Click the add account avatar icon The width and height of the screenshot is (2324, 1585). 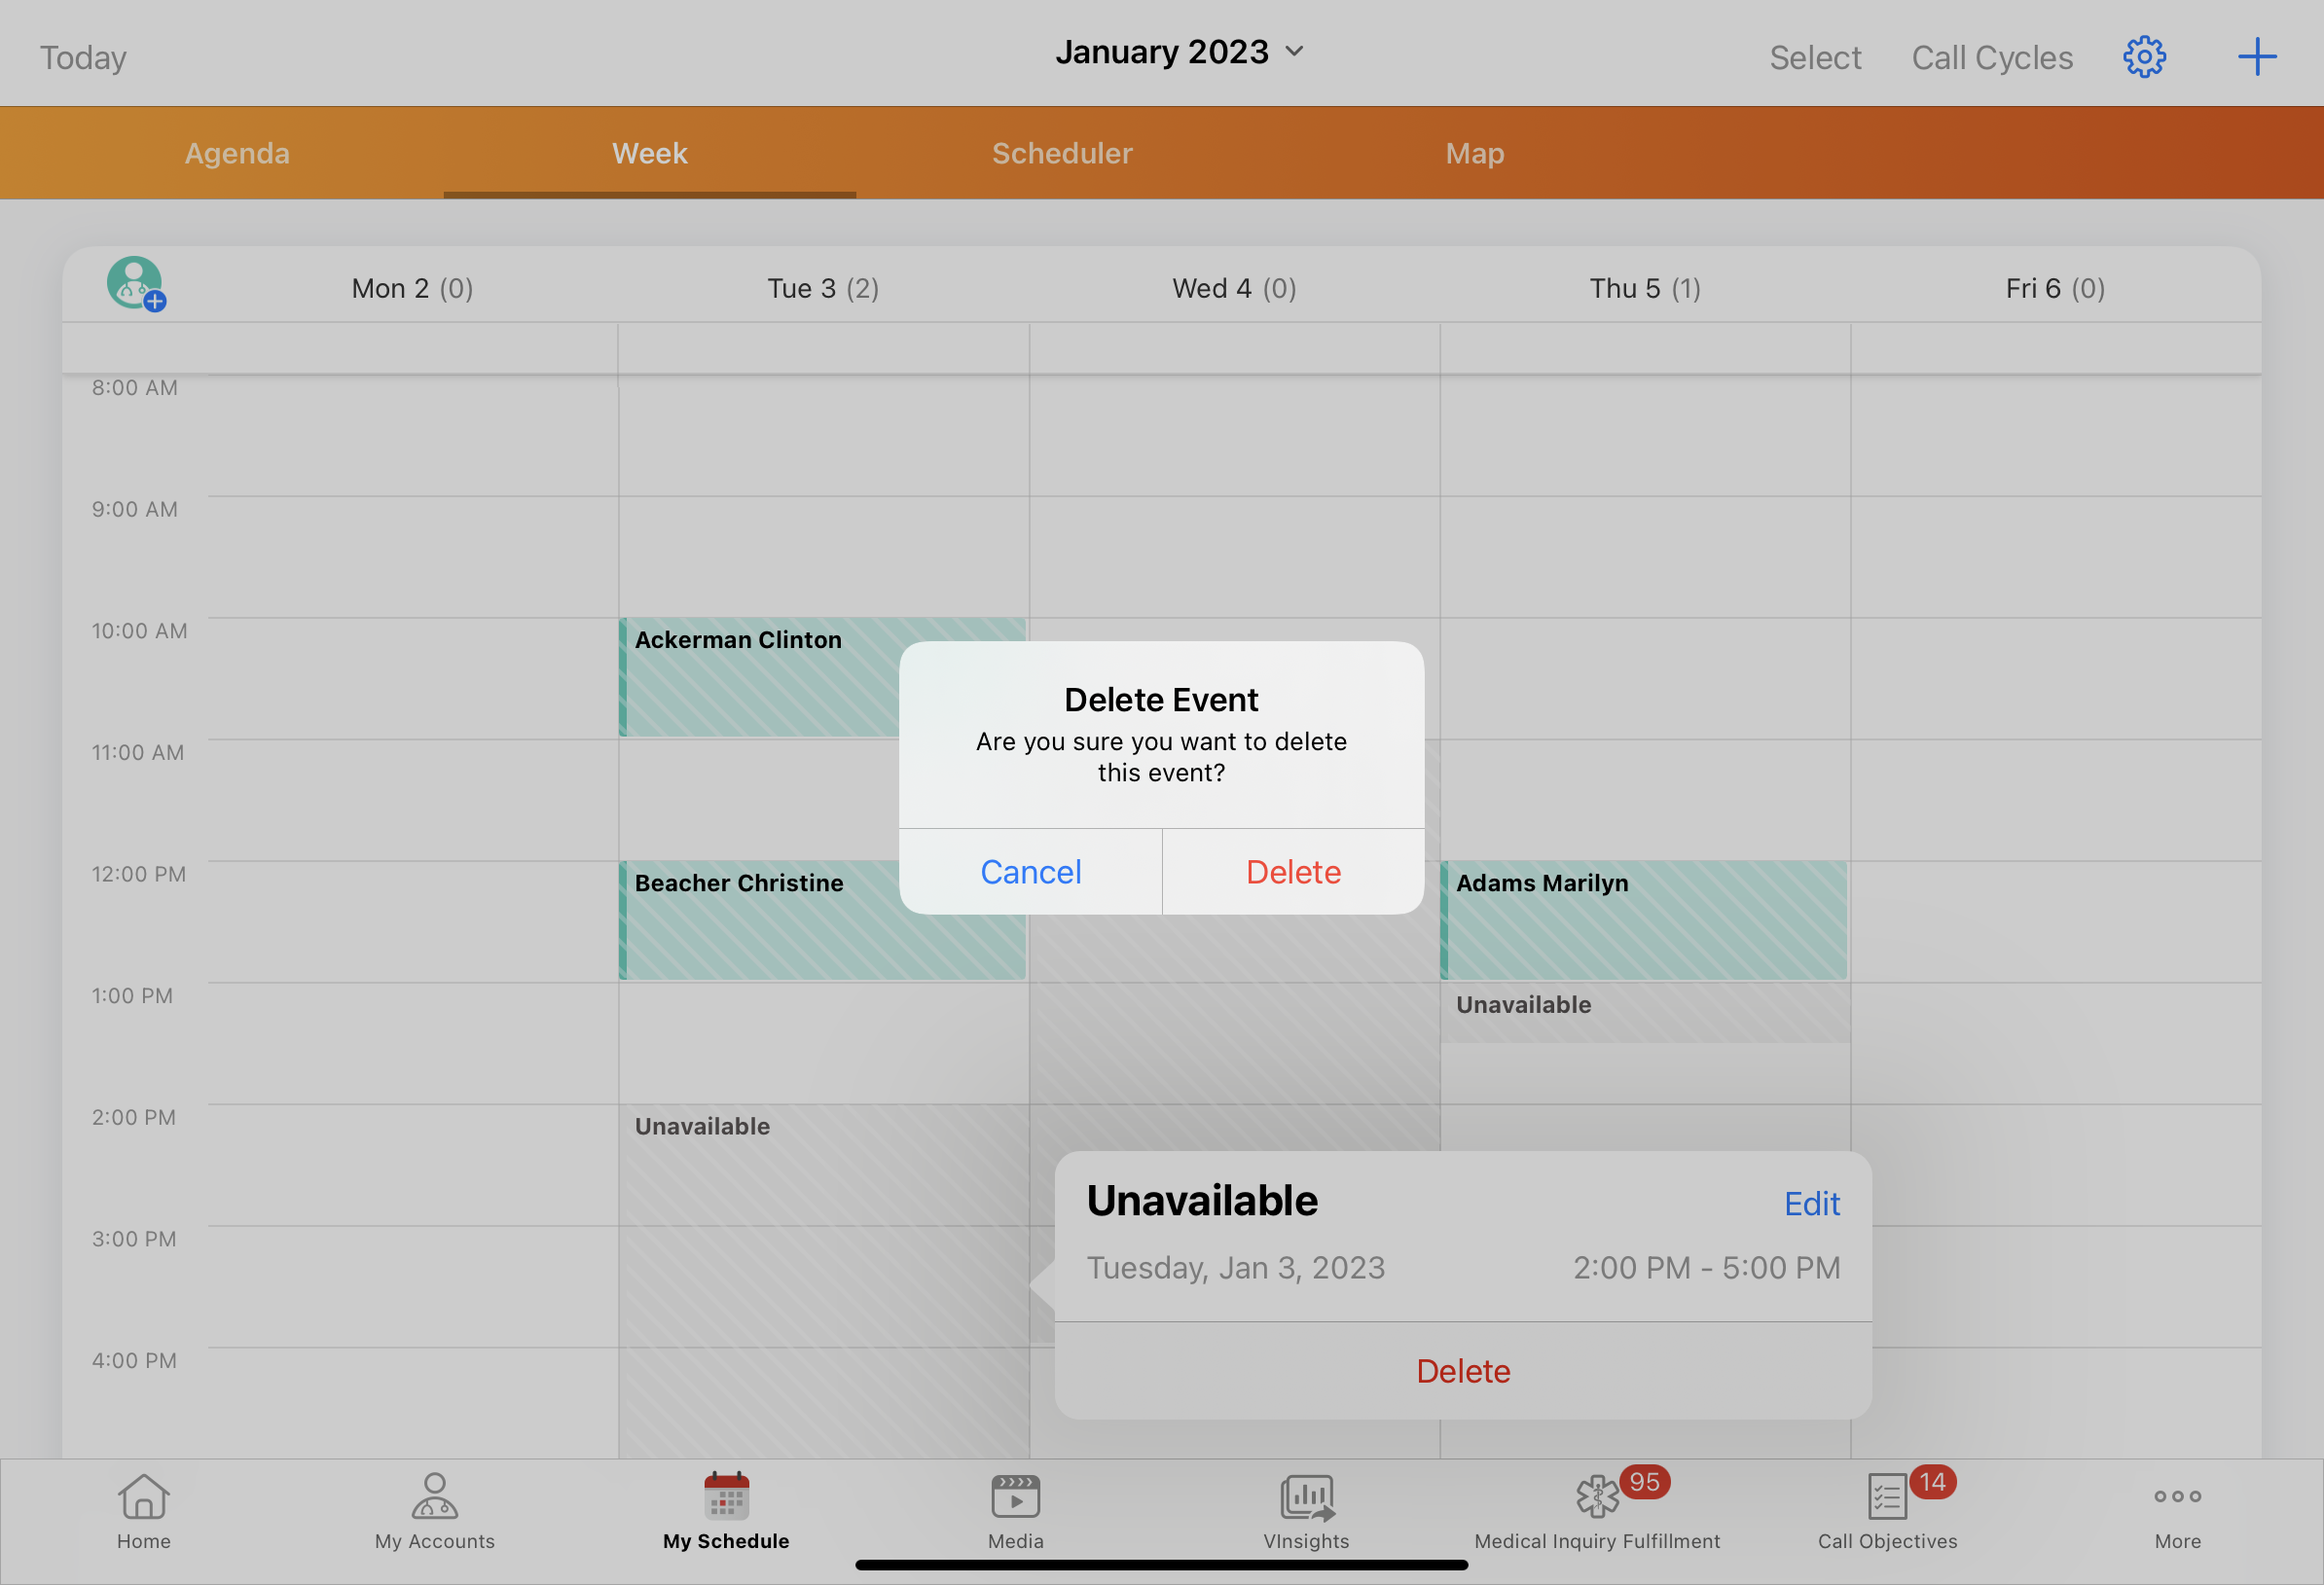136,284
